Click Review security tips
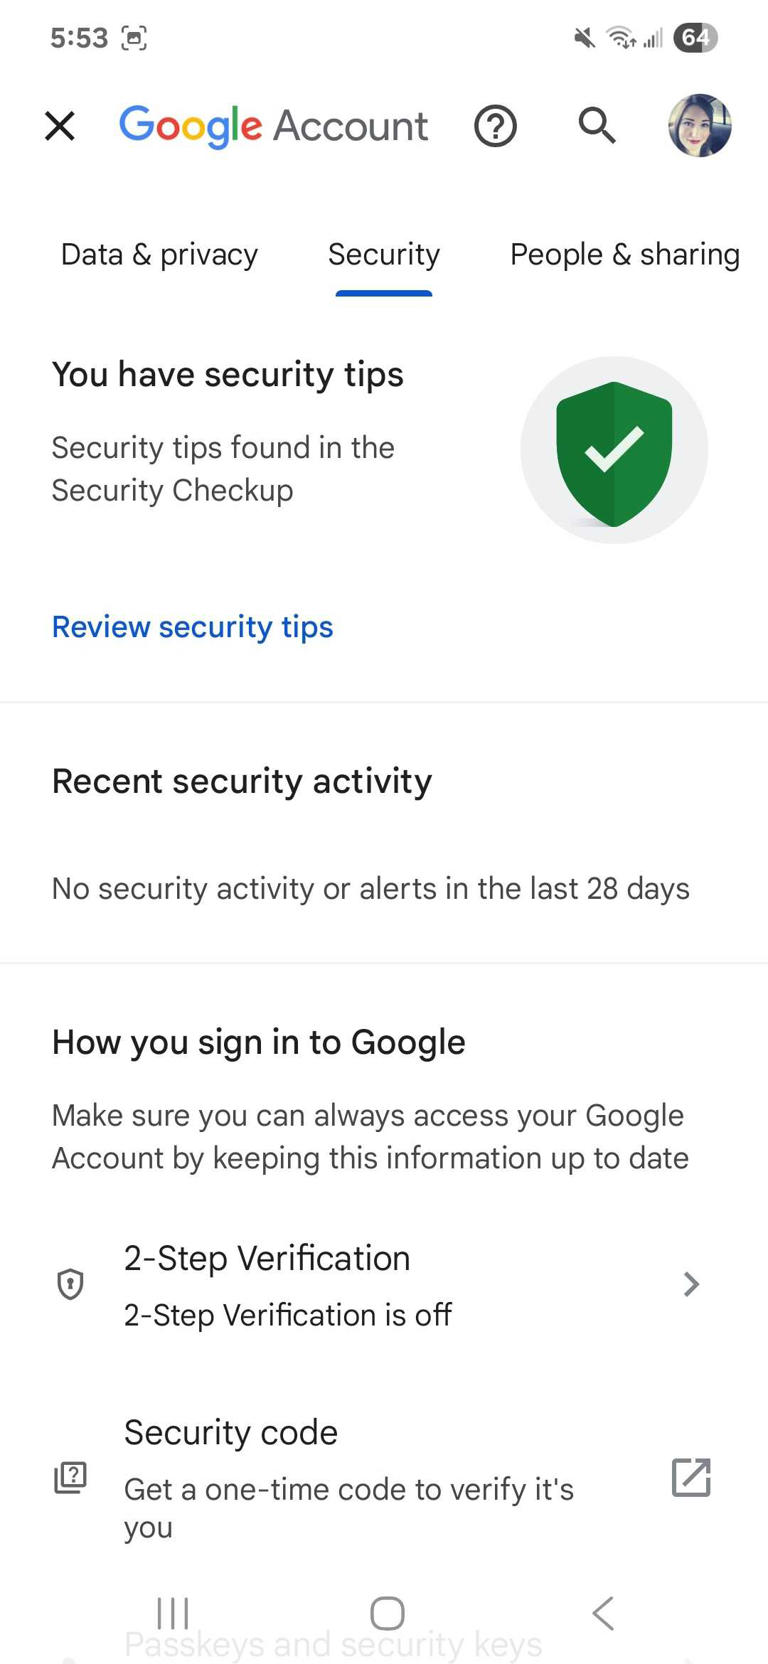 pos(192,627)
